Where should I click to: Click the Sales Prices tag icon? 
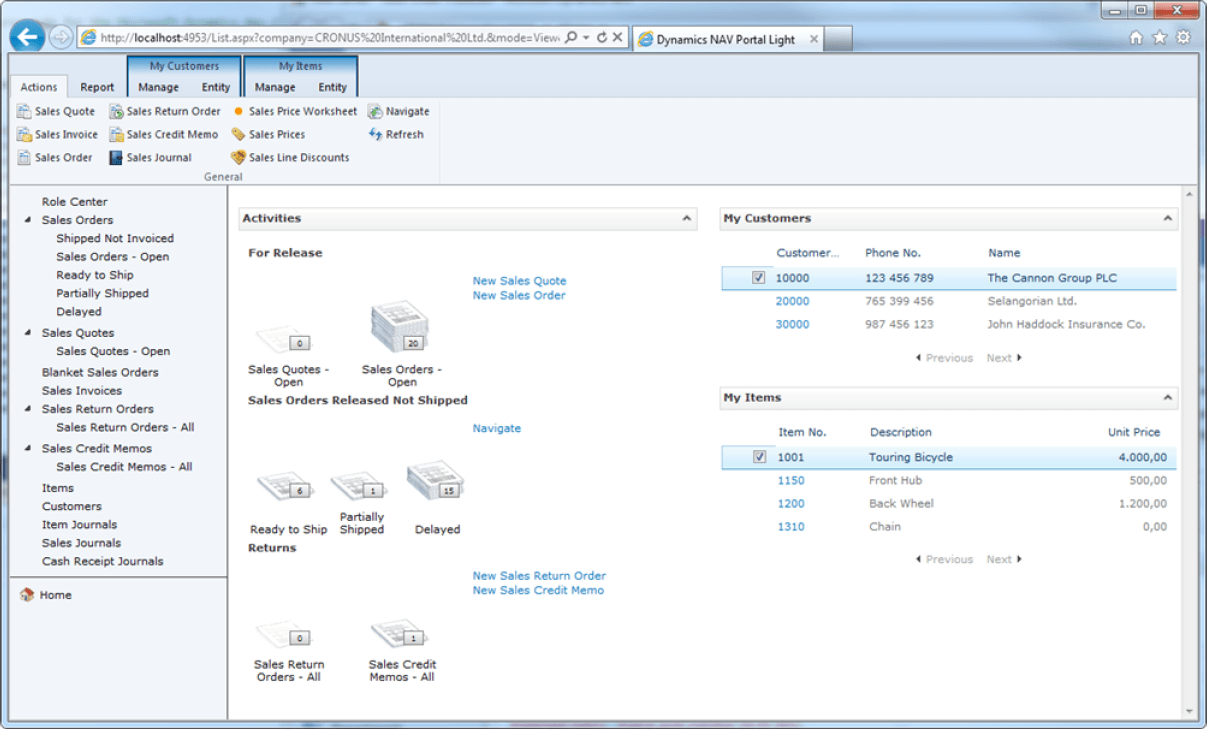(x=238, y=135)
